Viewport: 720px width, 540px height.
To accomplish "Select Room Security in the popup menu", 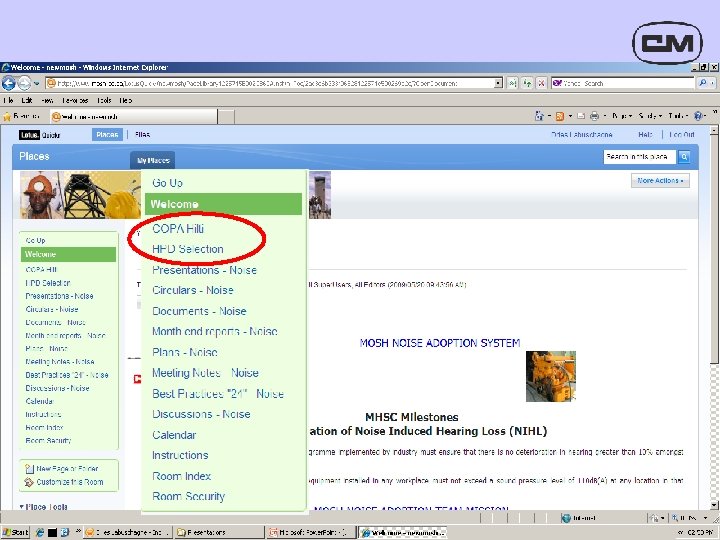I will 189,496.
